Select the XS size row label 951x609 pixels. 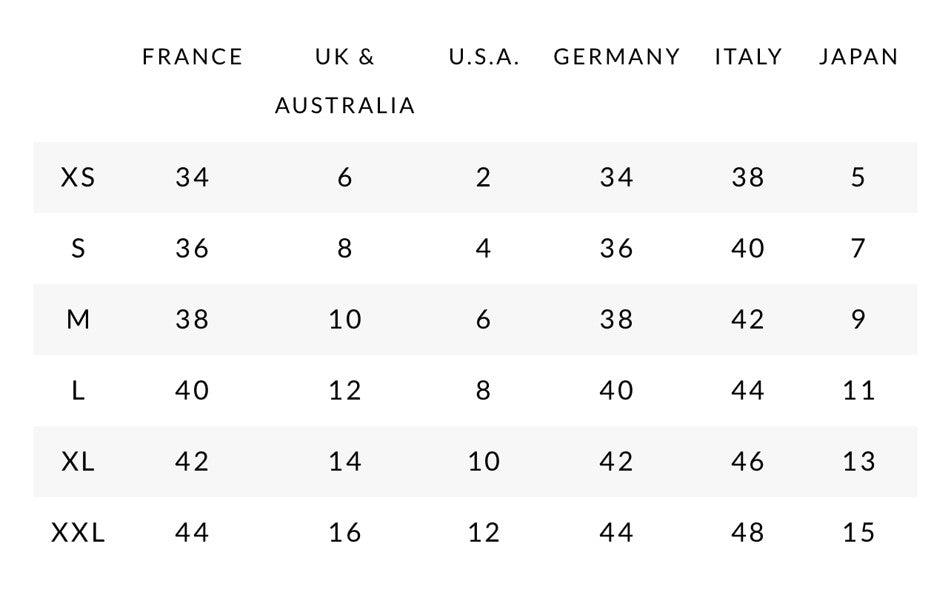(x=78, y=178)
